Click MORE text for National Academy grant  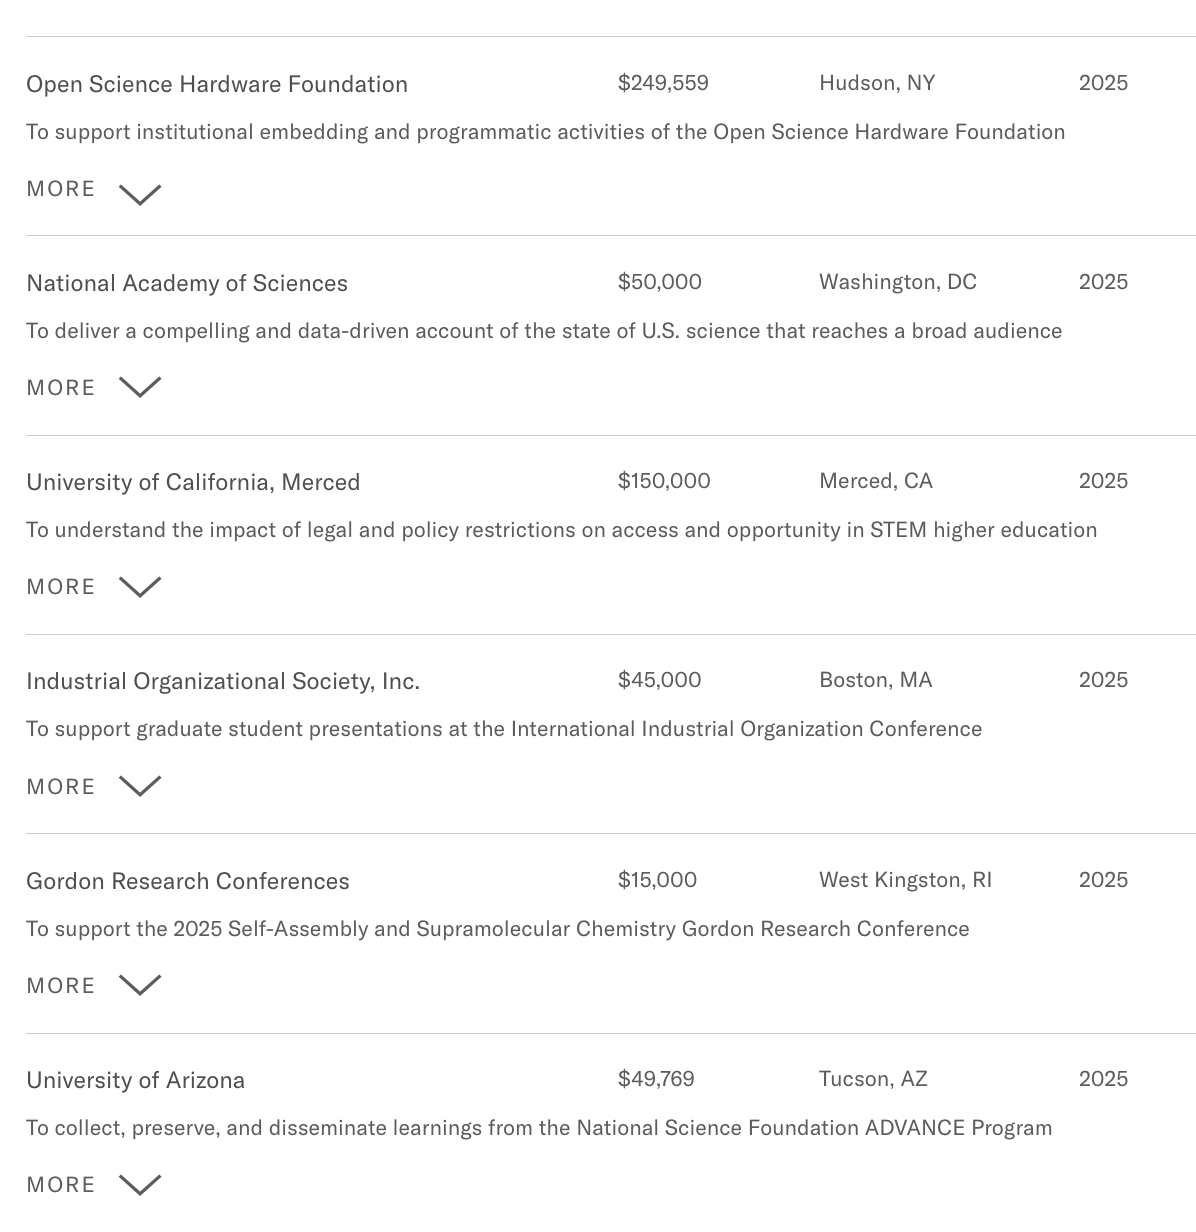[61, 388]
